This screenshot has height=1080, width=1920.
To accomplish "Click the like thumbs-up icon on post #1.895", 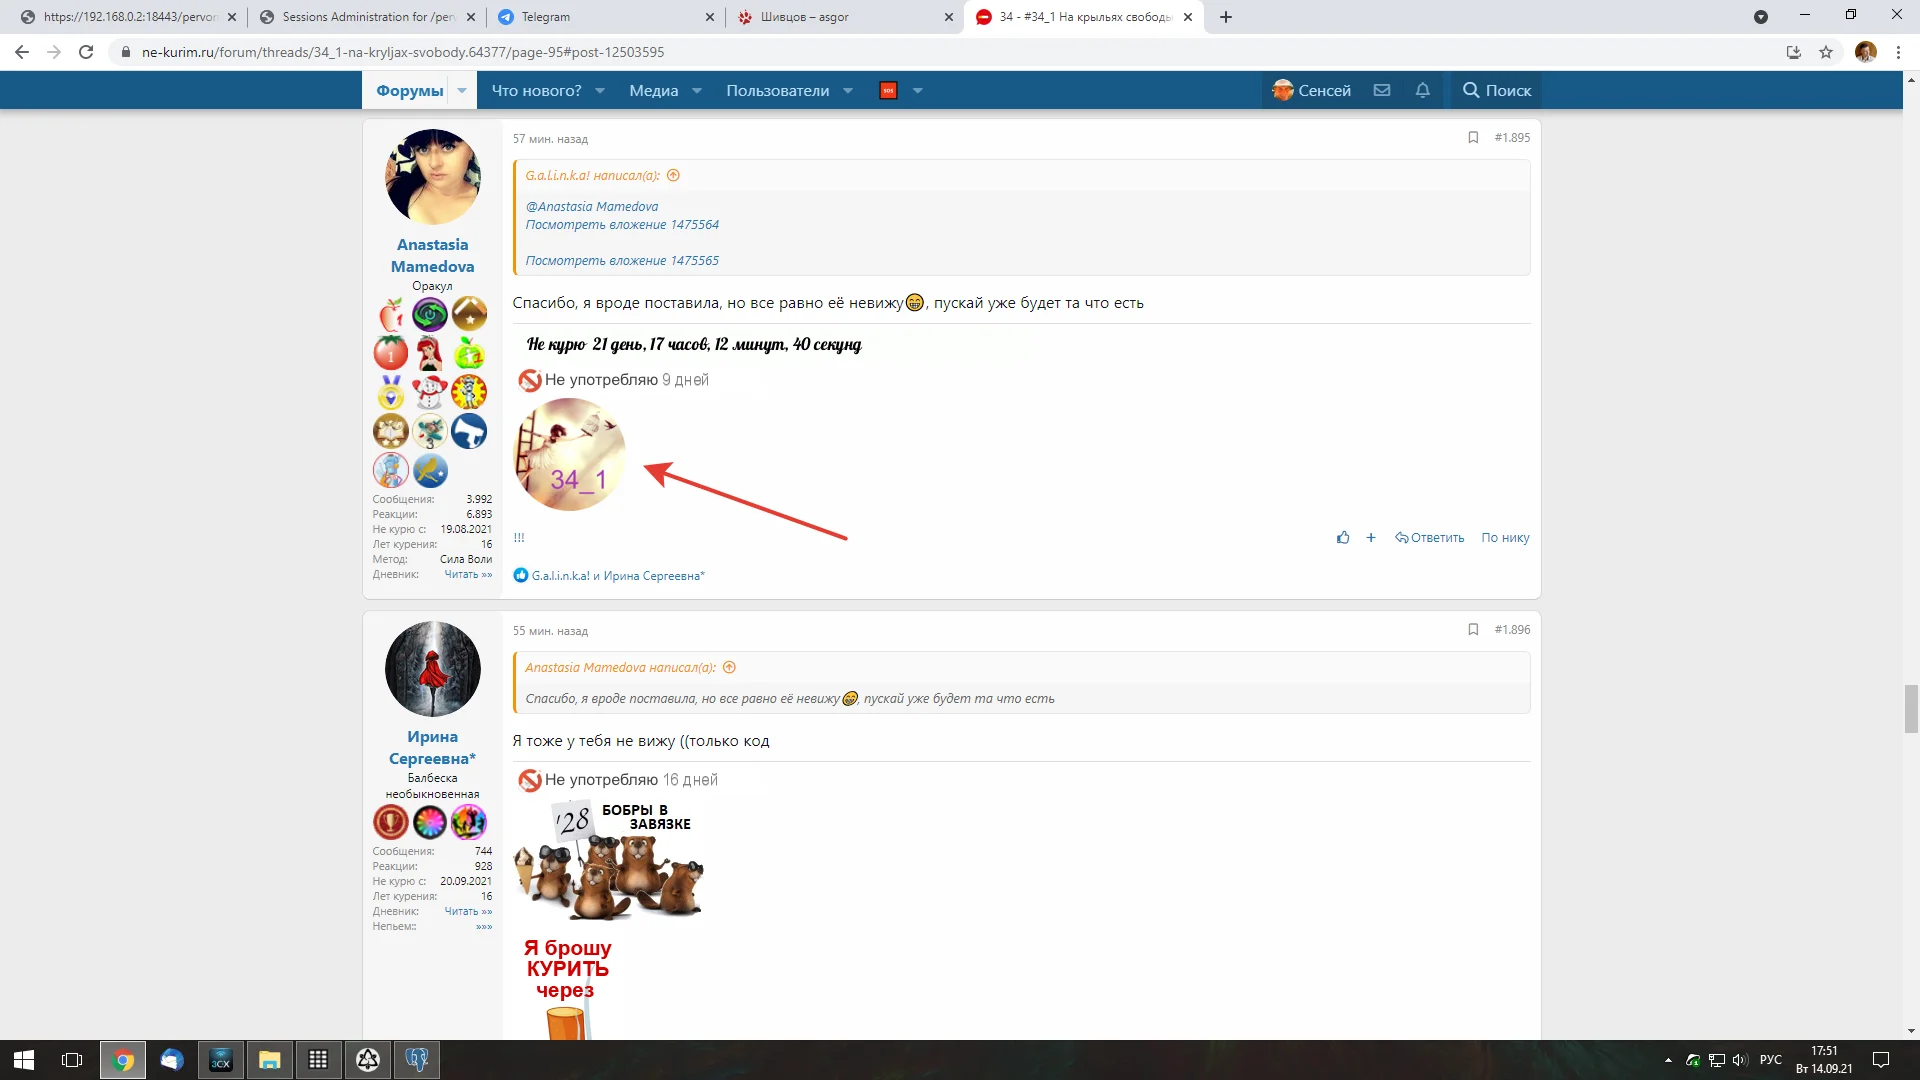I will pos(1343,538).
